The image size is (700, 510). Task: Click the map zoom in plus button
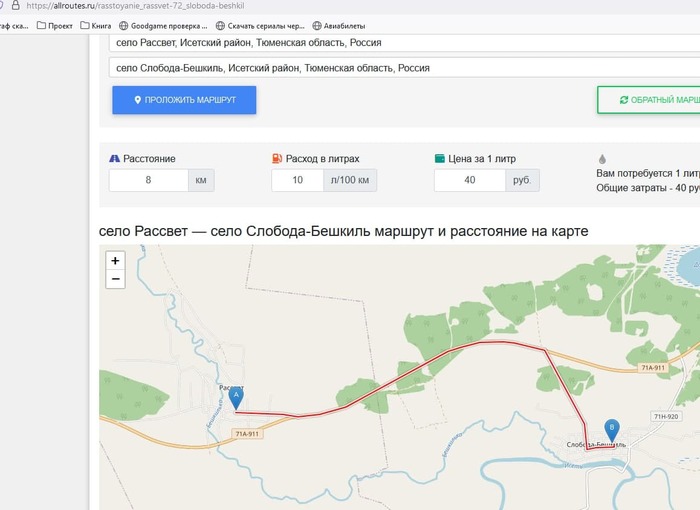point(115,260)
